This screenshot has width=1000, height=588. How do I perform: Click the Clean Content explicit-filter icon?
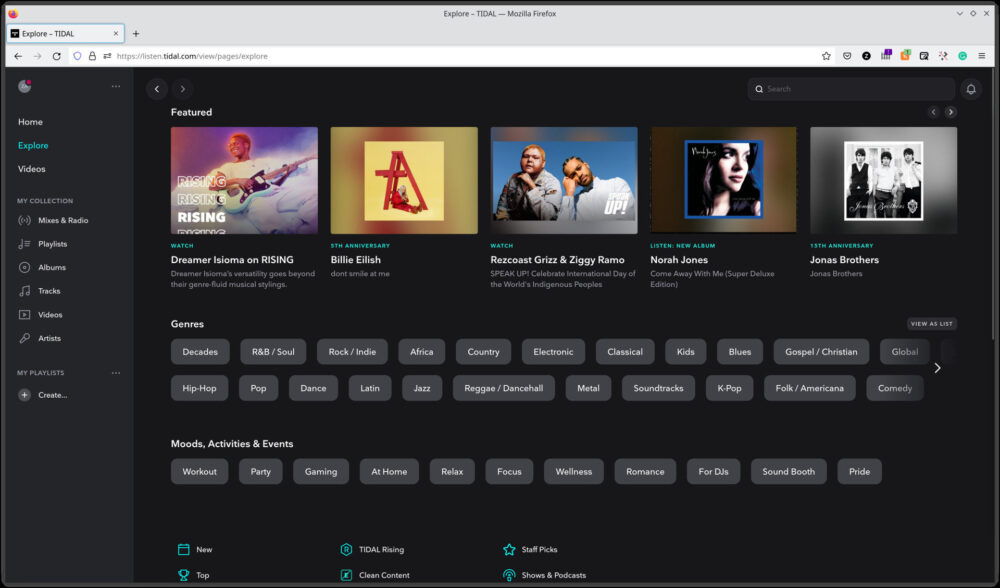(347, 575)
